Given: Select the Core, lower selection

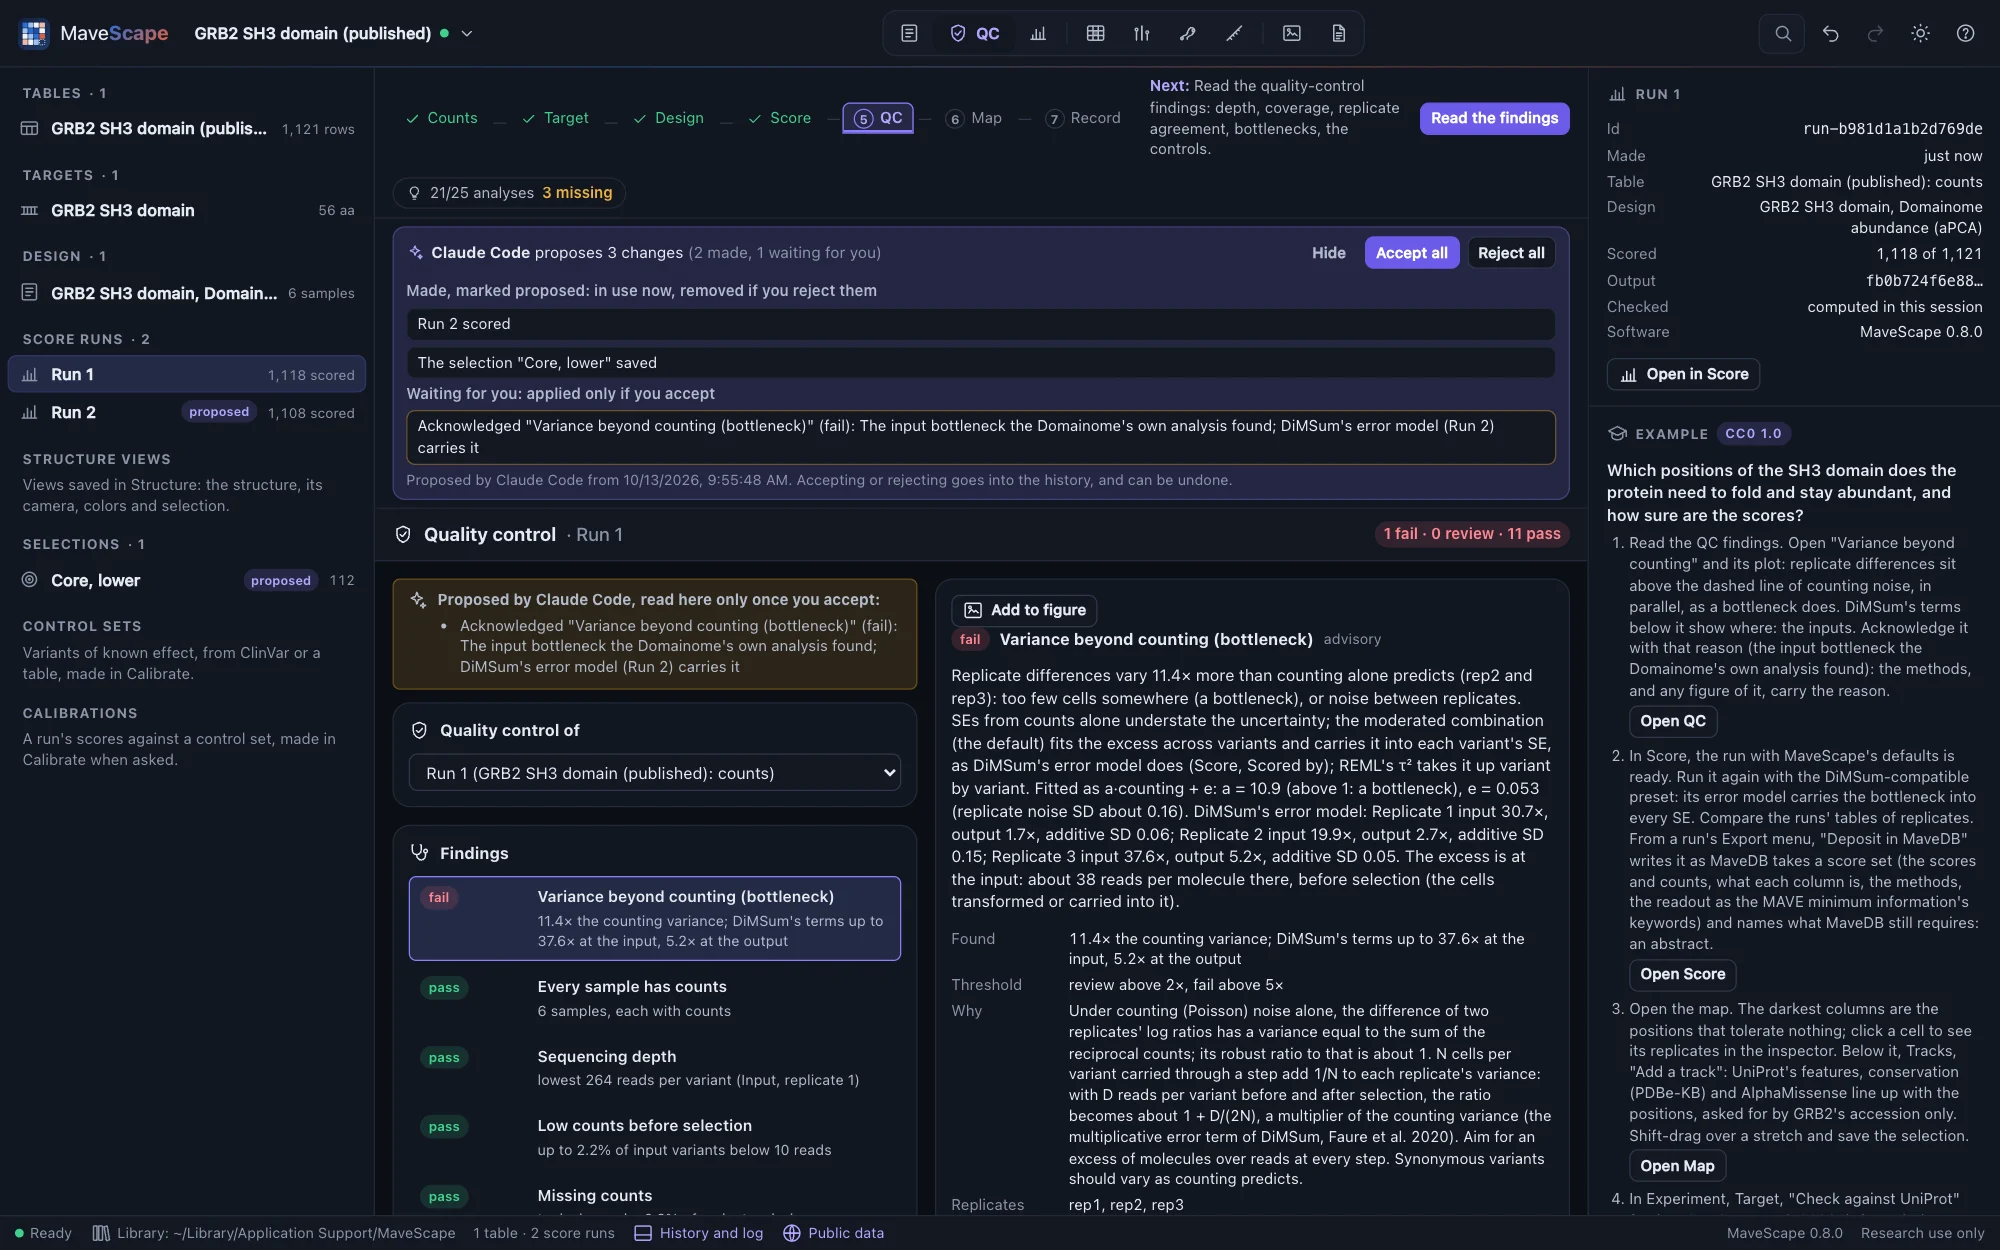Looking at the screenshot, I should (187, 580).
